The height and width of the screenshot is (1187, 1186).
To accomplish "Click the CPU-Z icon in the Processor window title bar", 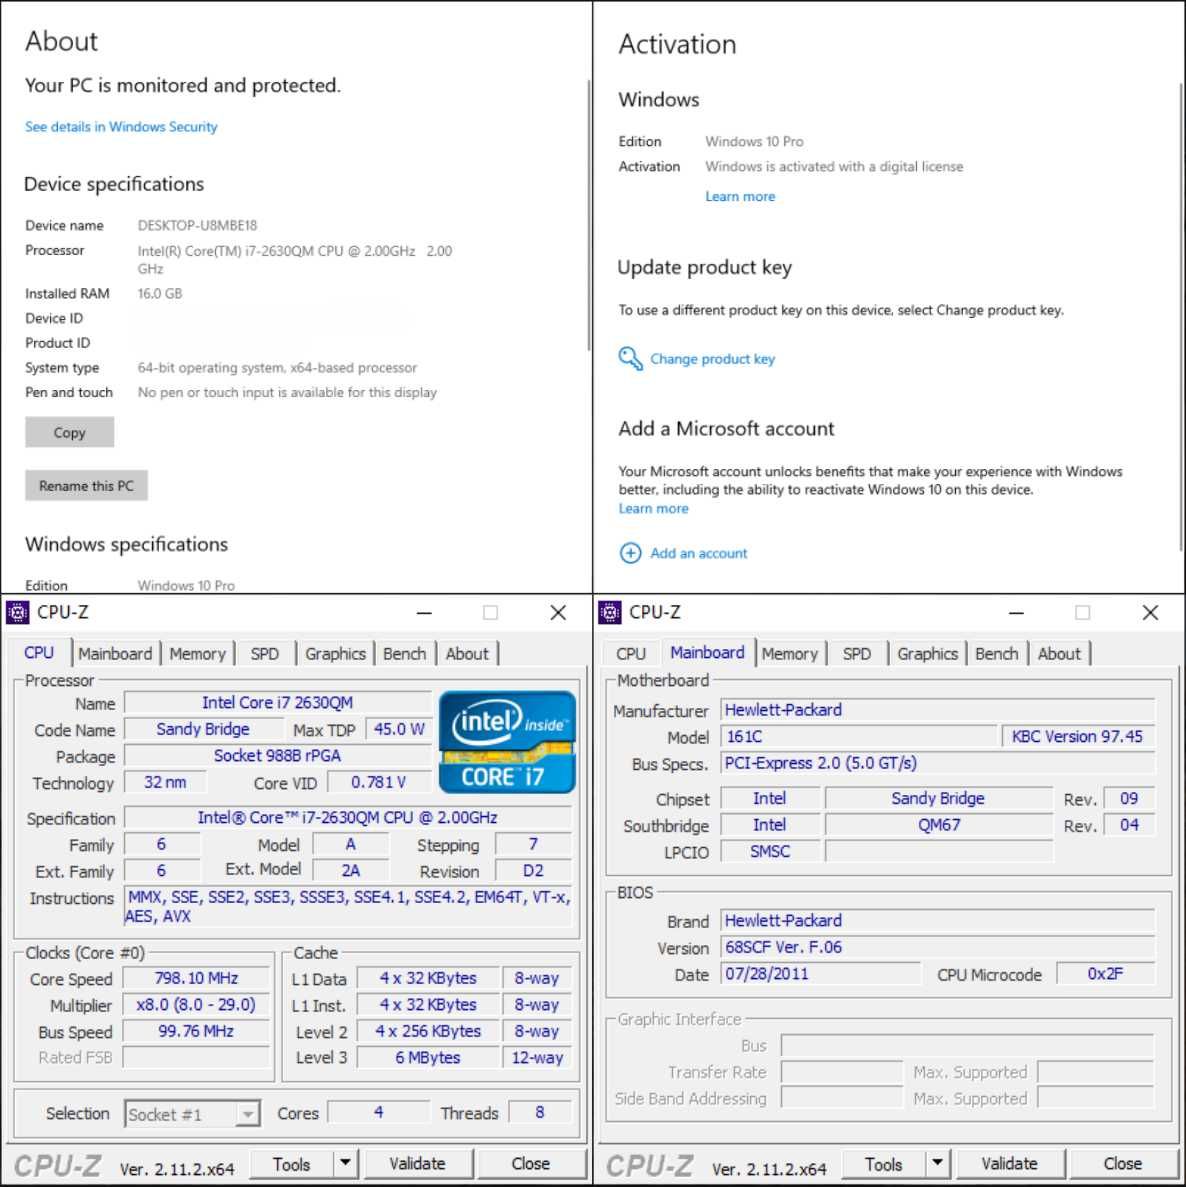I will click(x=17, y=612).
